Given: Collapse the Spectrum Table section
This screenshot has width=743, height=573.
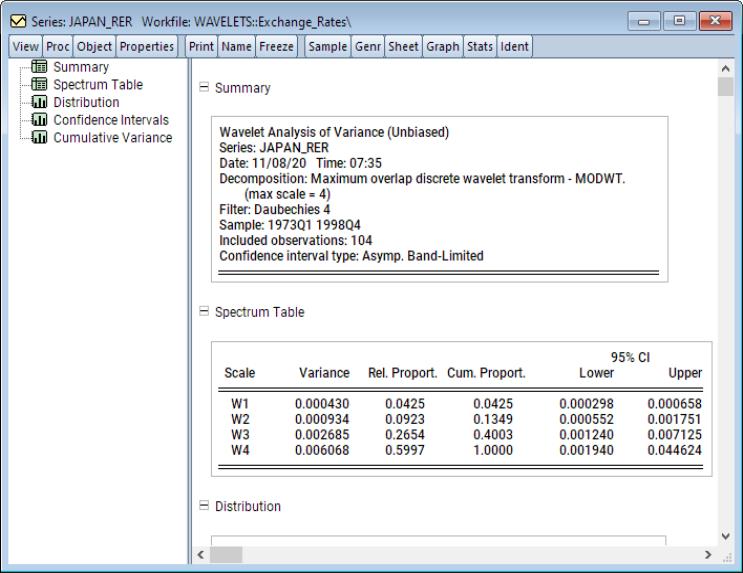Looking at the screenshot, I should click(205, 312).
